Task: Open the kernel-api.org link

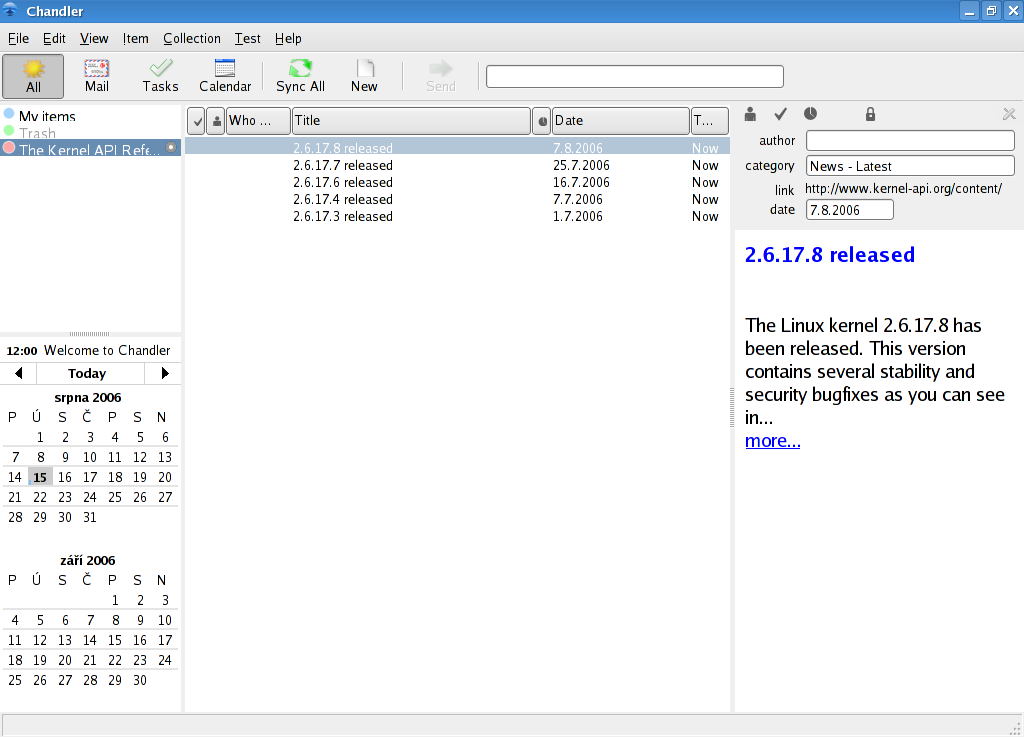Action: pos(903,189)
